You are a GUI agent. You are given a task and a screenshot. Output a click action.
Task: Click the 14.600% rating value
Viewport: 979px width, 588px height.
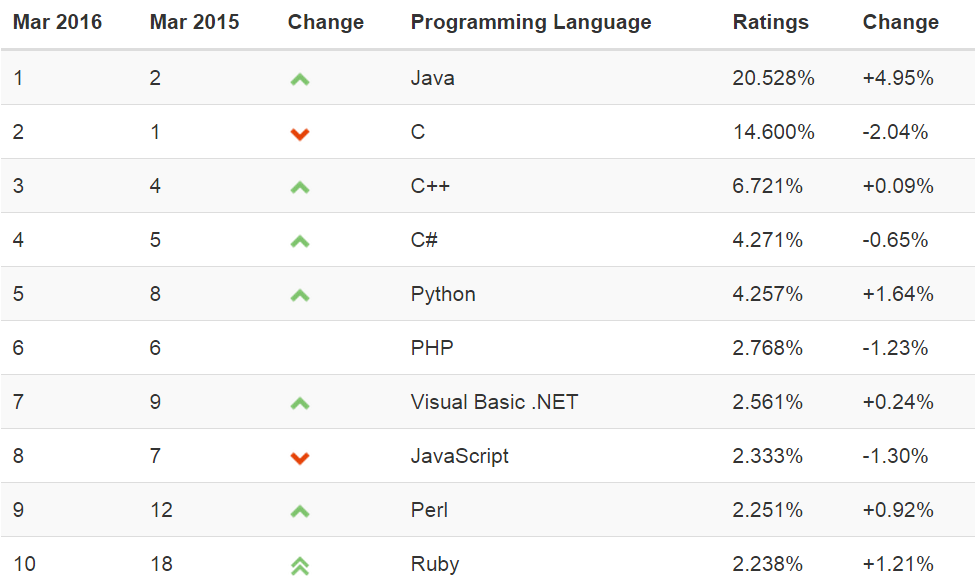pyautogui.click(x=774, y=132)
